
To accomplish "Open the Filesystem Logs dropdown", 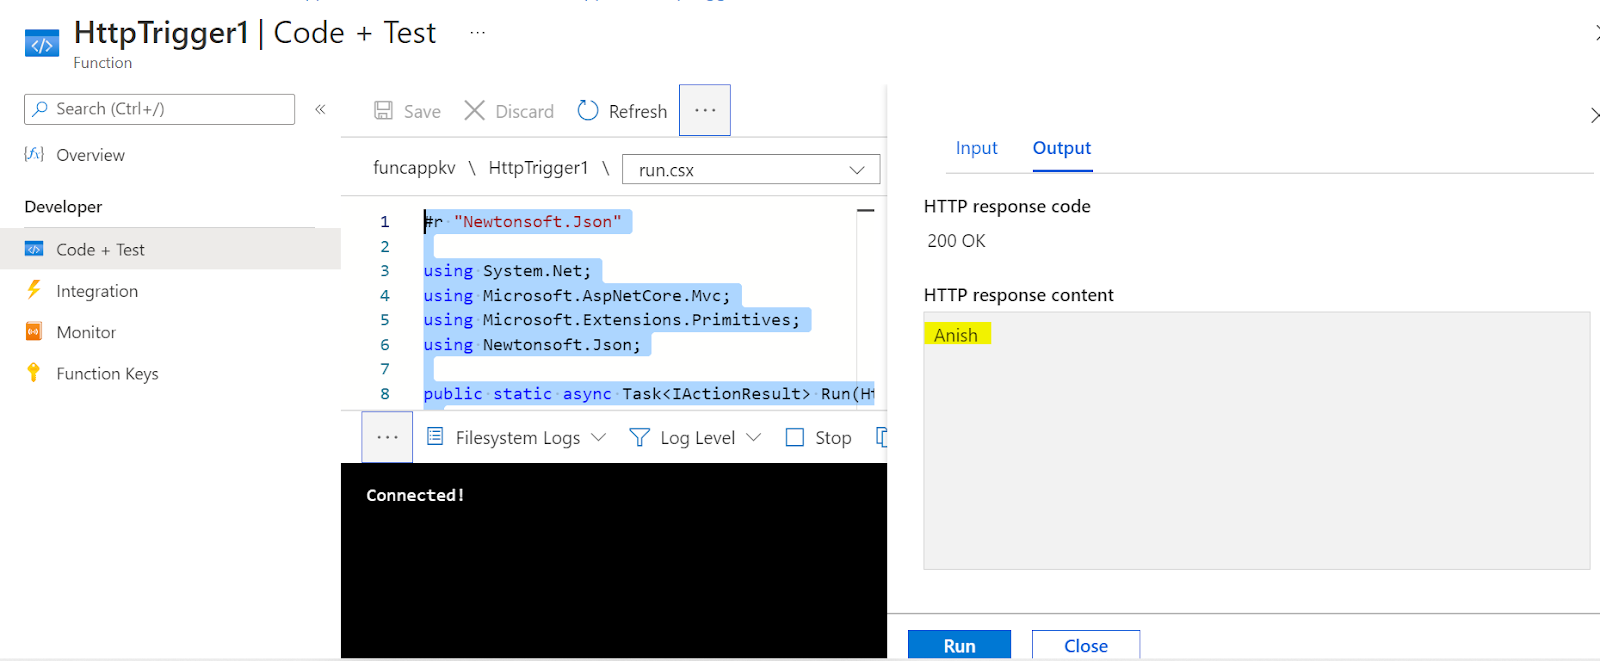I will point(516,438).
